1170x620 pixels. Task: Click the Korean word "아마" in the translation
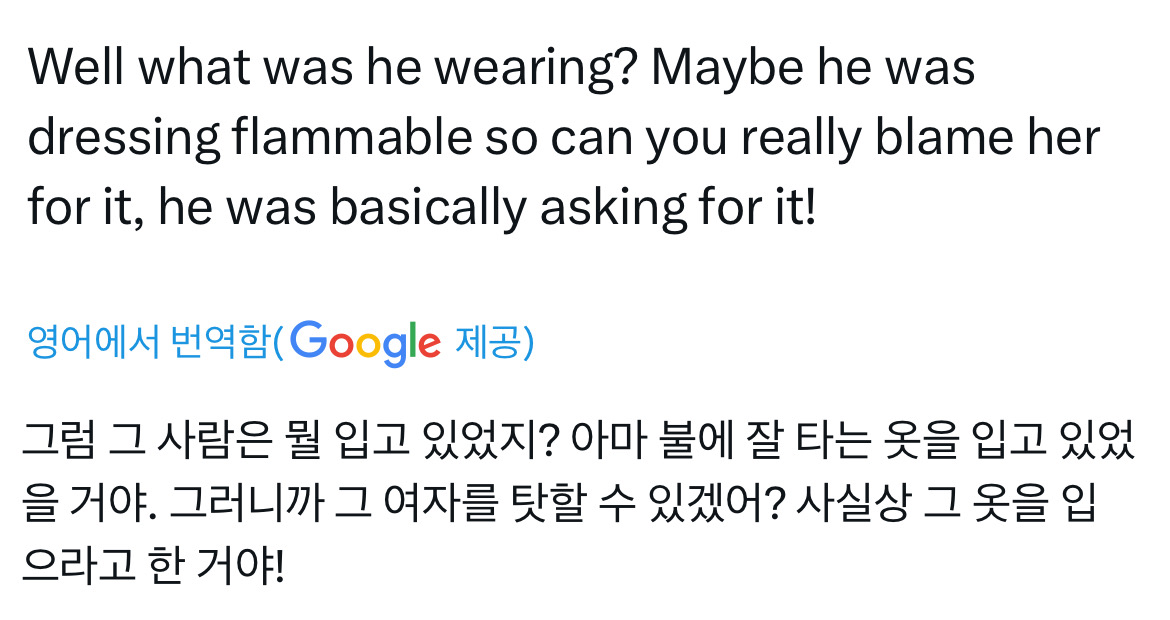tap(602, 441)
